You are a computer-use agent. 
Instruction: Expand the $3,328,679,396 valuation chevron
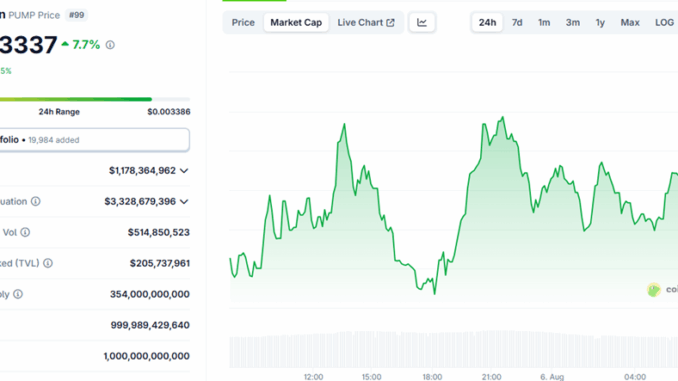point(184,202)
